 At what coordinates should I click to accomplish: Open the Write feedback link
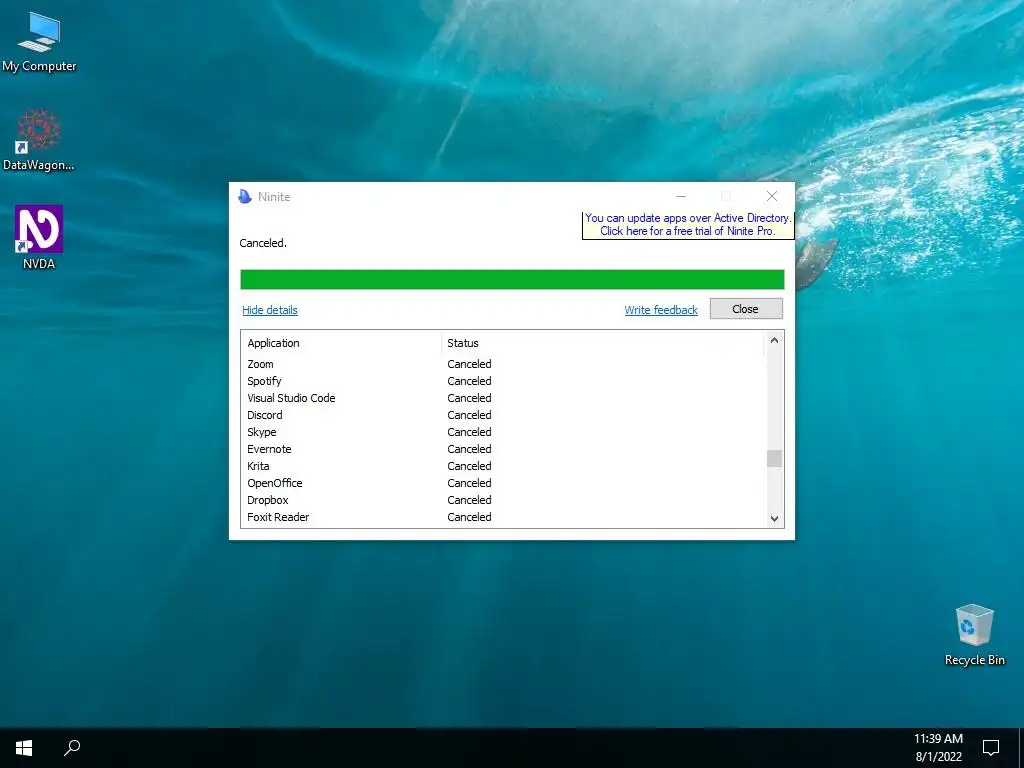pos(661,310)
